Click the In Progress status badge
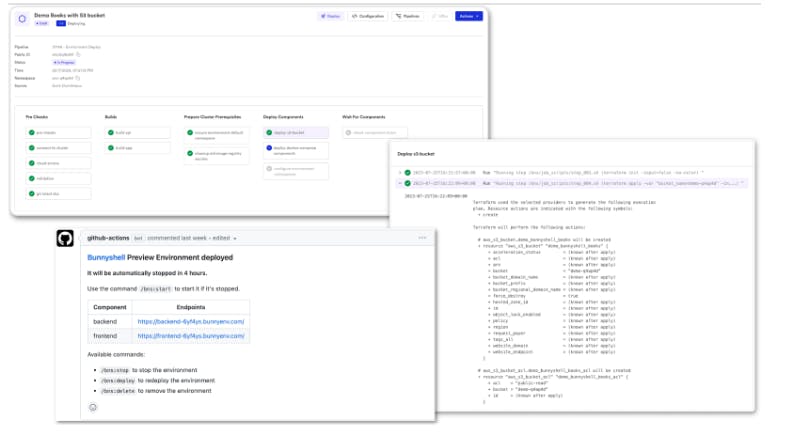Image resolution: width=796 pixels, height=438 pixels. (64, 62)
